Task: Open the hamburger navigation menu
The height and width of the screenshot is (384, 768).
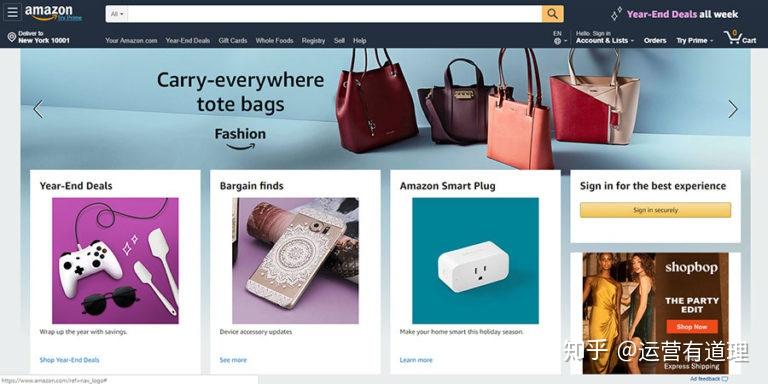Action: tap(12, 13)
